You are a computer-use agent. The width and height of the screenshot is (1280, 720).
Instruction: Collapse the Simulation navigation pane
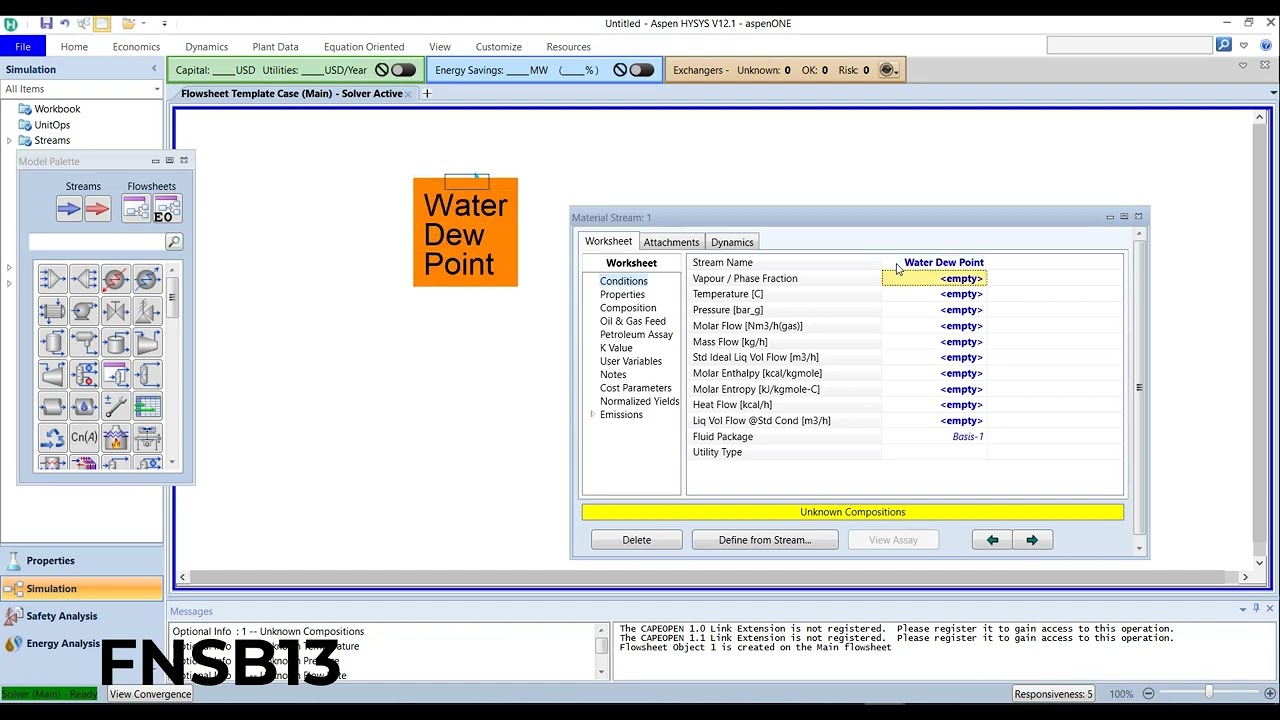154,69
